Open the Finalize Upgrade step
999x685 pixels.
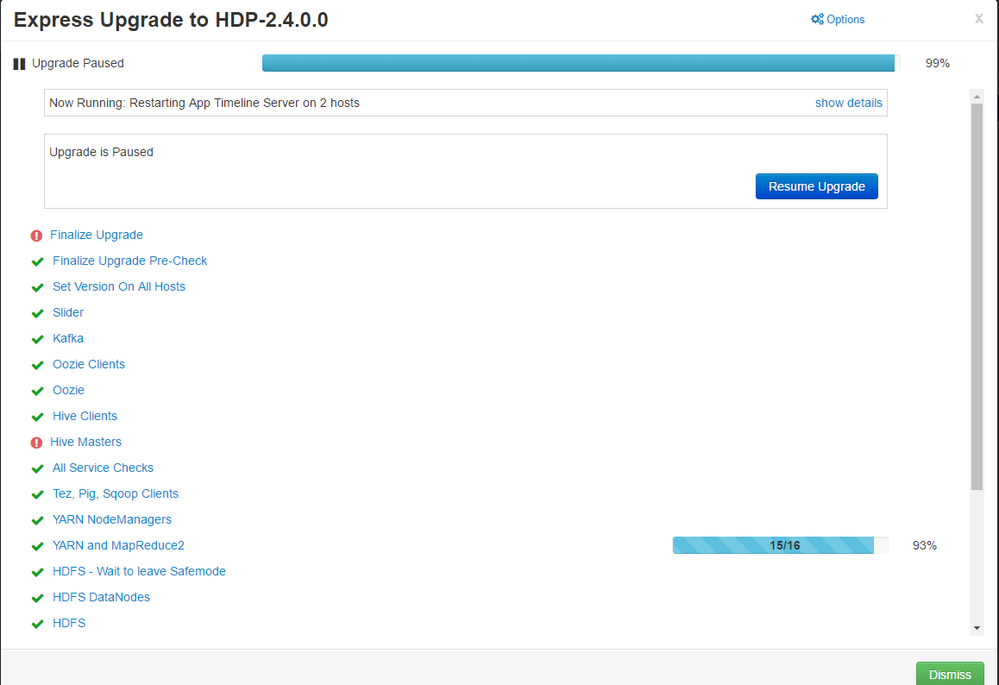pyautogui.click(x=96, y=235)
